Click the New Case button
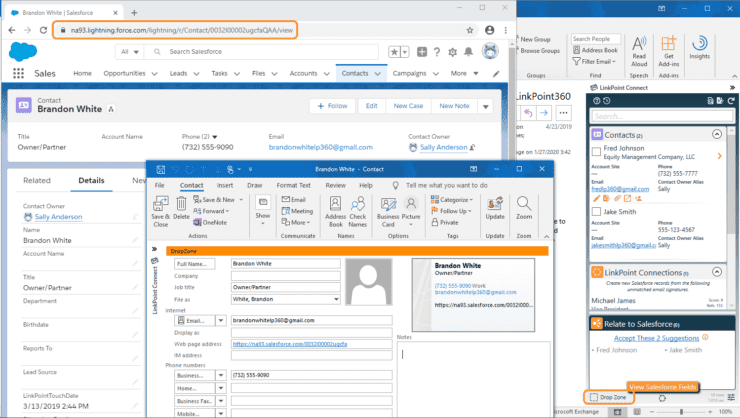Screen dimensions: 740x418 click(x=408, y=106)
